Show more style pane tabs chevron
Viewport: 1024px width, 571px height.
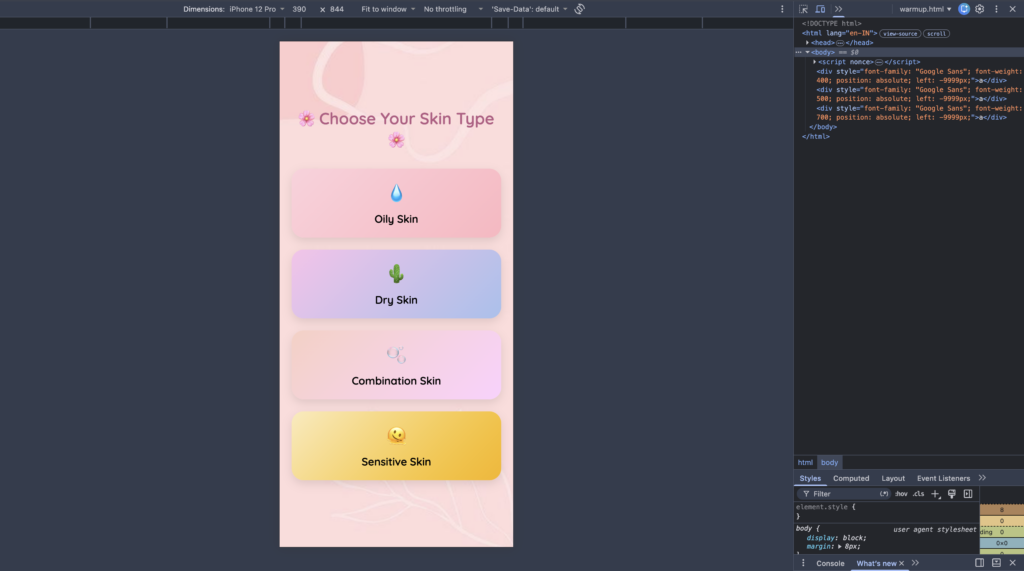[982, 478]
